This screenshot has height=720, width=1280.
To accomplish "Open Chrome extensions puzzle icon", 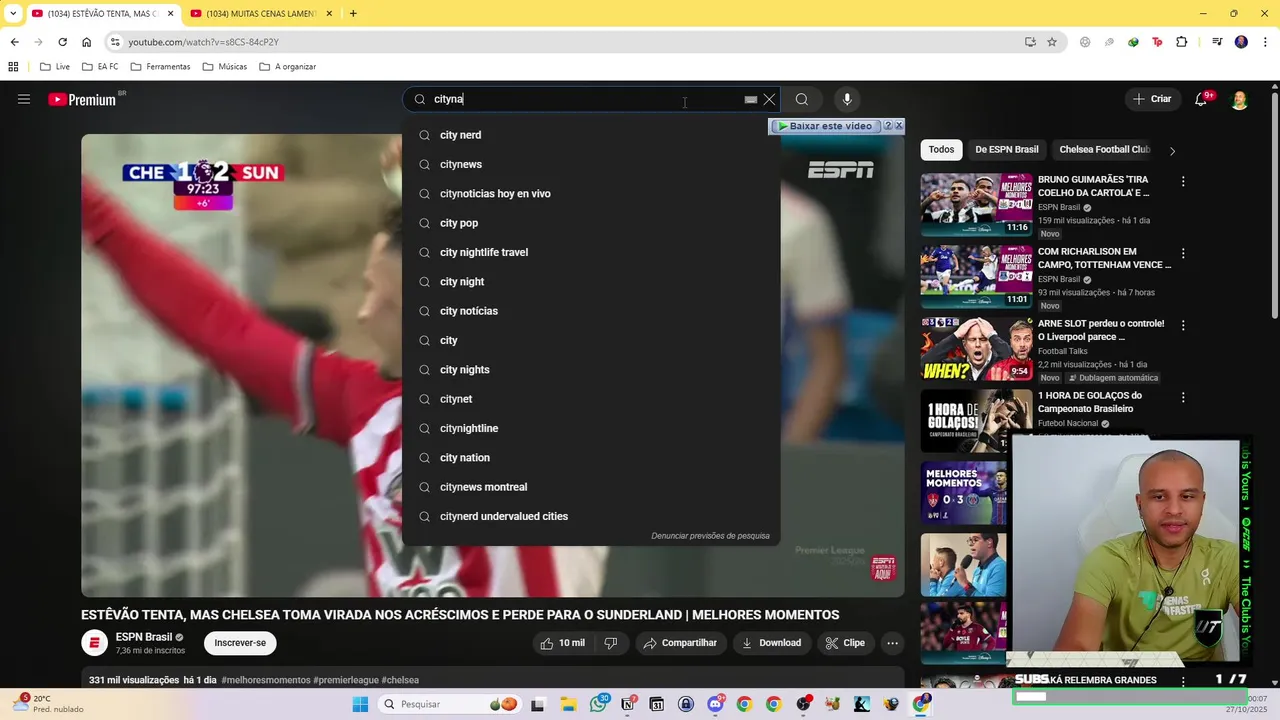I will coord(1182,42).
